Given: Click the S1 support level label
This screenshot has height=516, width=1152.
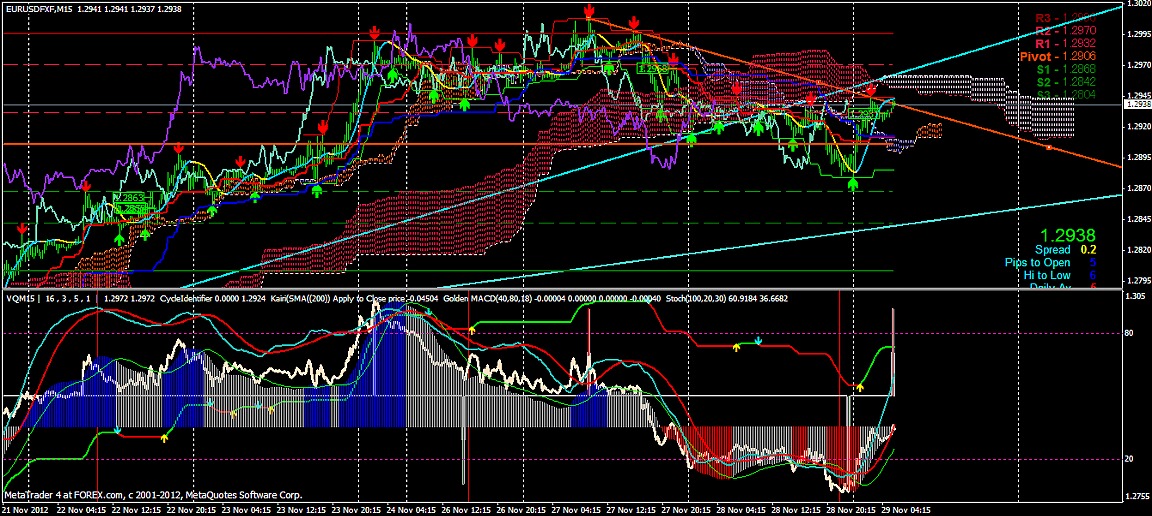Looking at the screenshot, I should click(x=1066, y=69).
